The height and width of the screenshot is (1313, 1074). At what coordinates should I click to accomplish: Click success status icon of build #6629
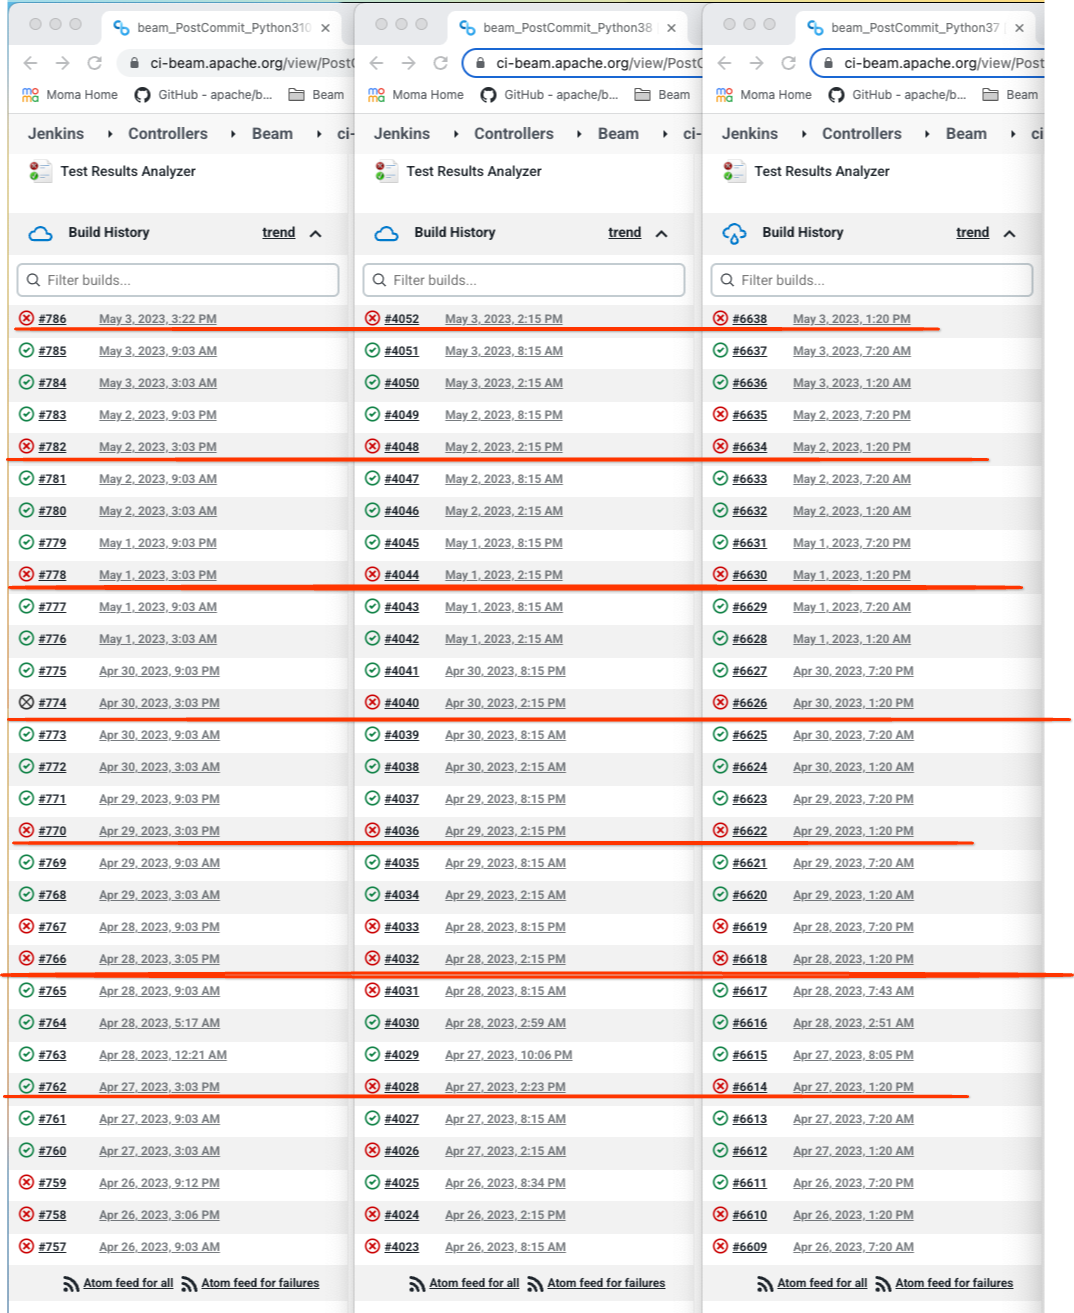click(x=720, y=607)
